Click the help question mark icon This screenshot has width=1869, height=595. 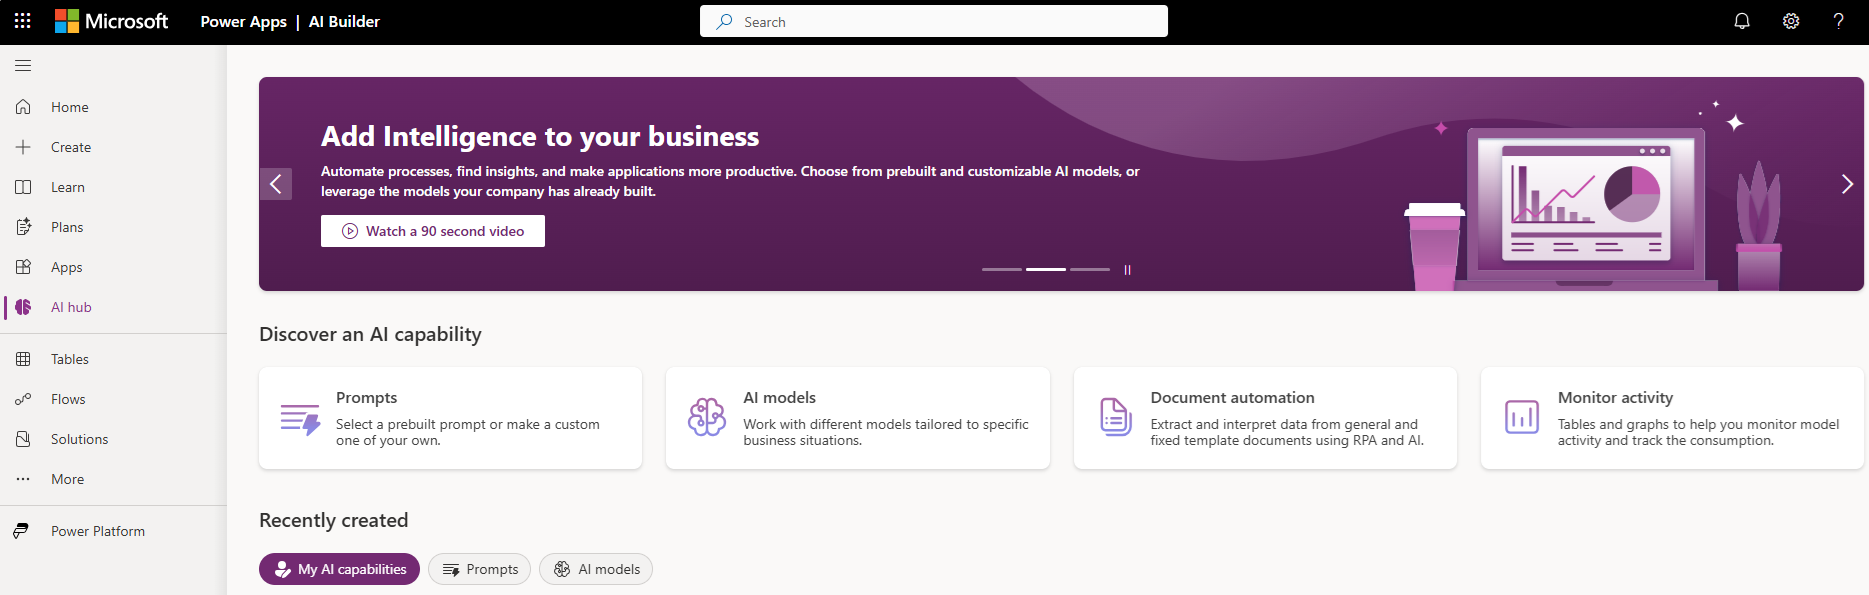(x=1838, y=21)
